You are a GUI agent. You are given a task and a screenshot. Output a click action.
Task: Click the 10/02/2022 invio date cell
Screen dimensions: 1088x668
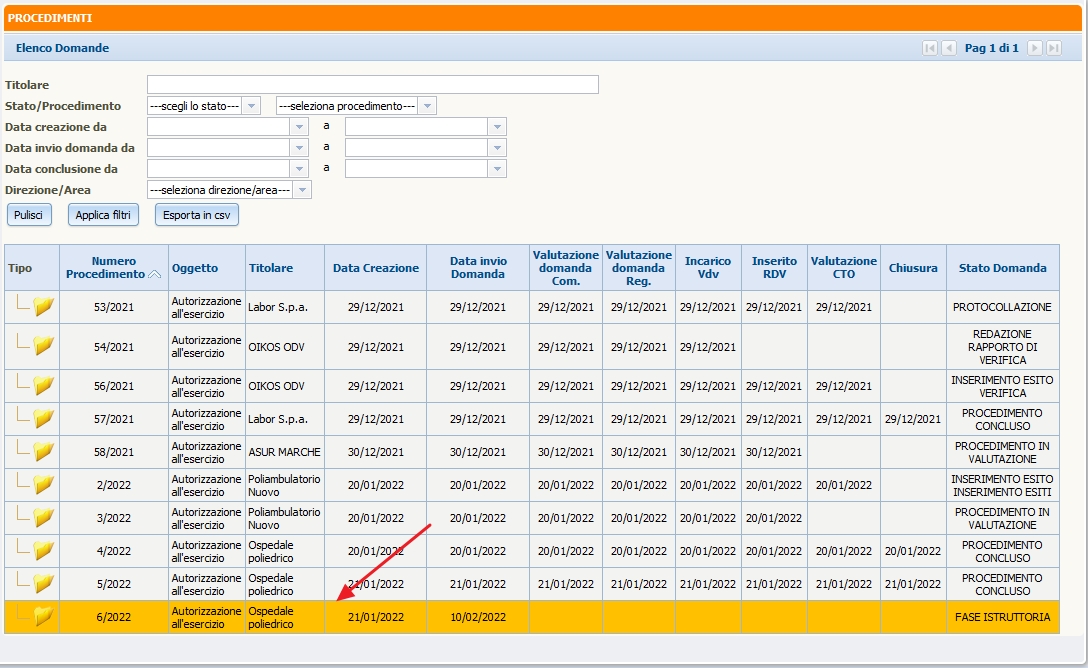tap(478, 617)
